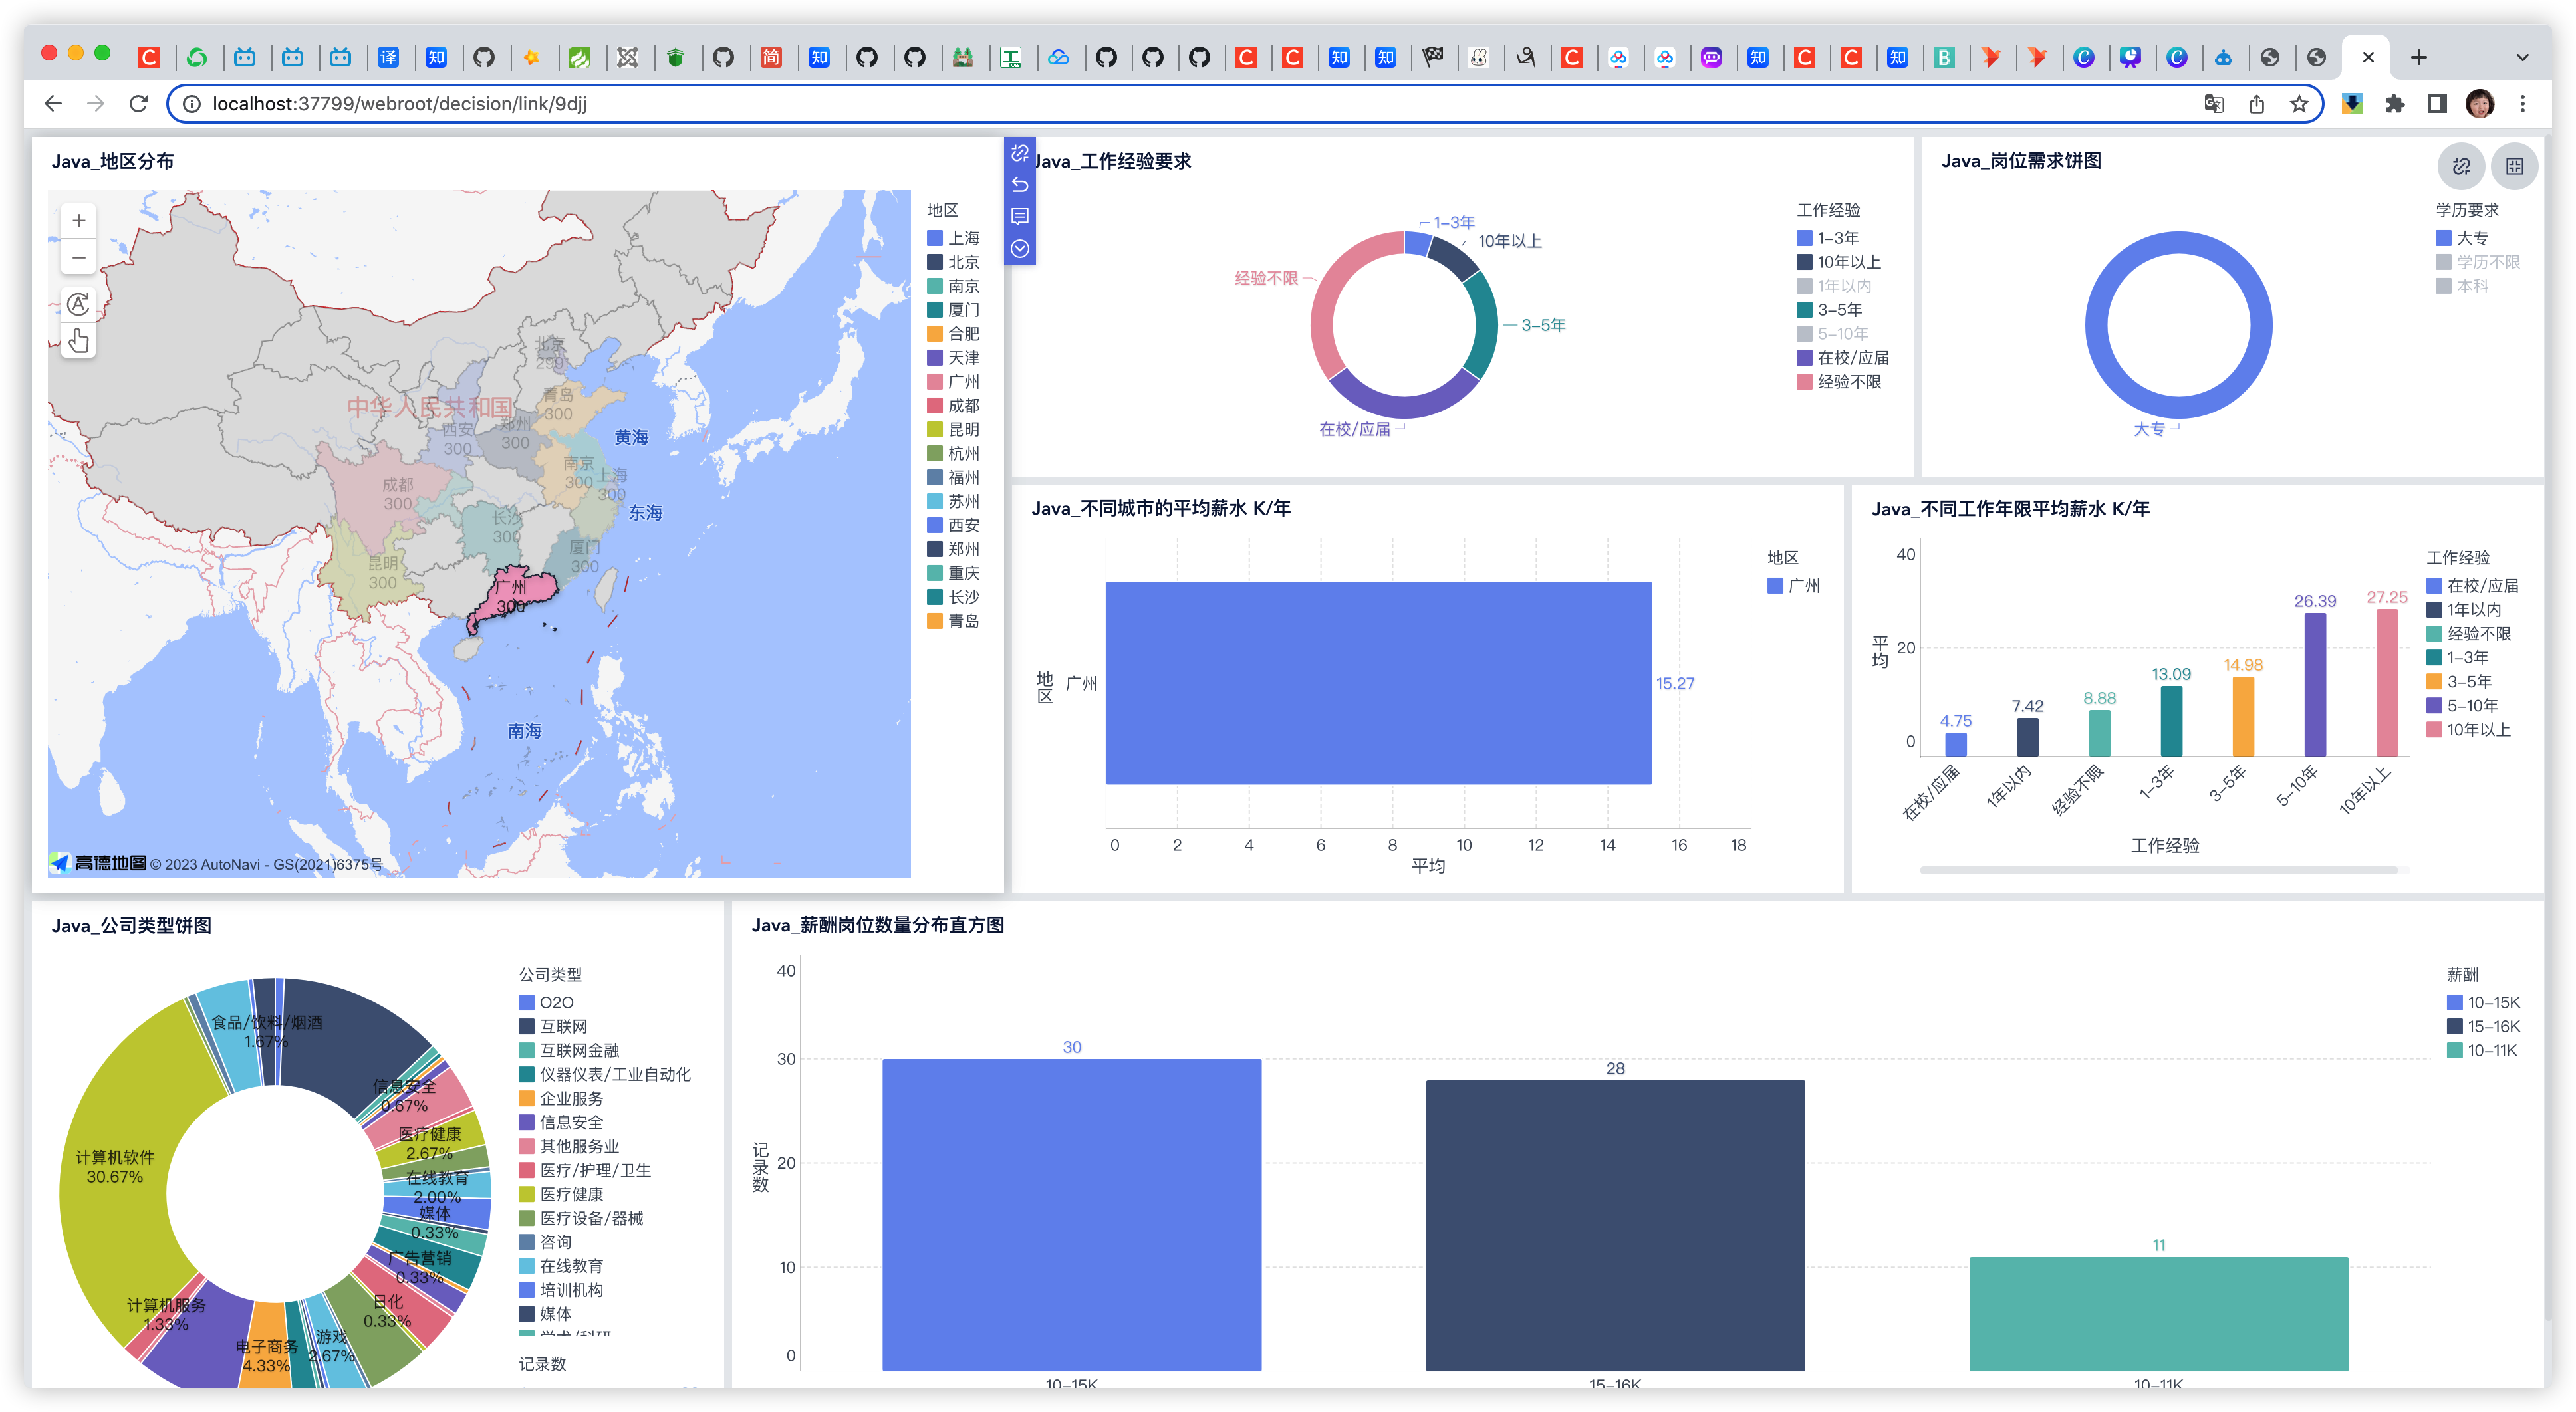Reload the current page
This screenshot has height=1412, width=2576.
tap(139, 104)
